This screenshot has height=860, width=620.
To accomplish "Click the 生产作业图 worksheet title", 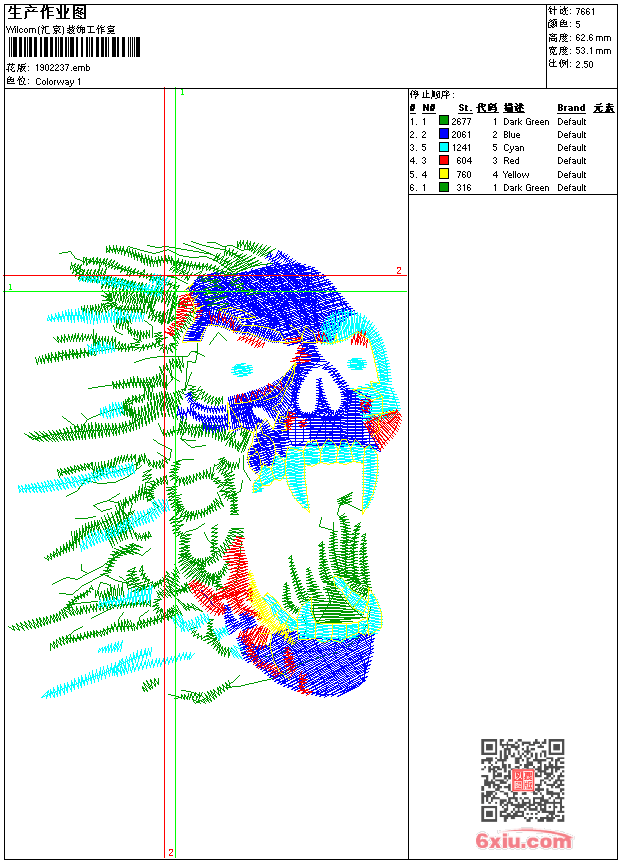I will tap(47, 13).
